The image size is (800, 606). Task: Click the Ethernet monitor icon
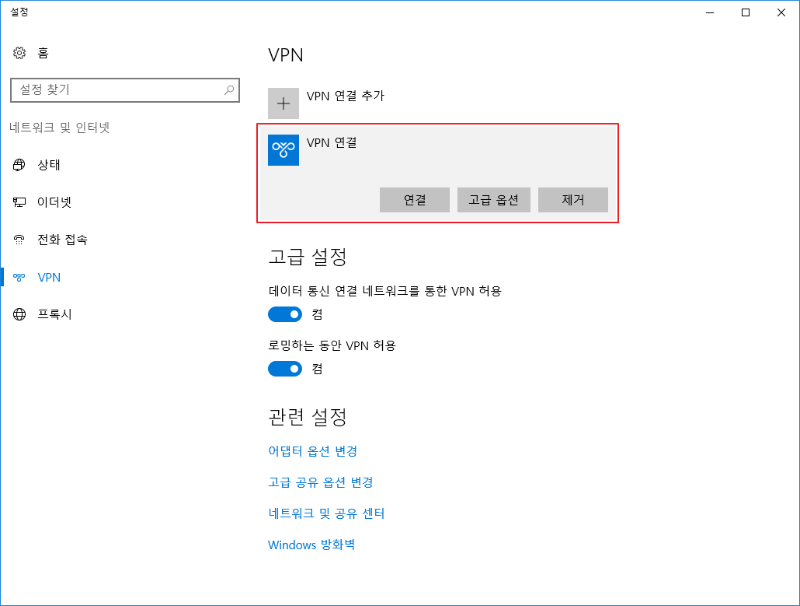19,202
